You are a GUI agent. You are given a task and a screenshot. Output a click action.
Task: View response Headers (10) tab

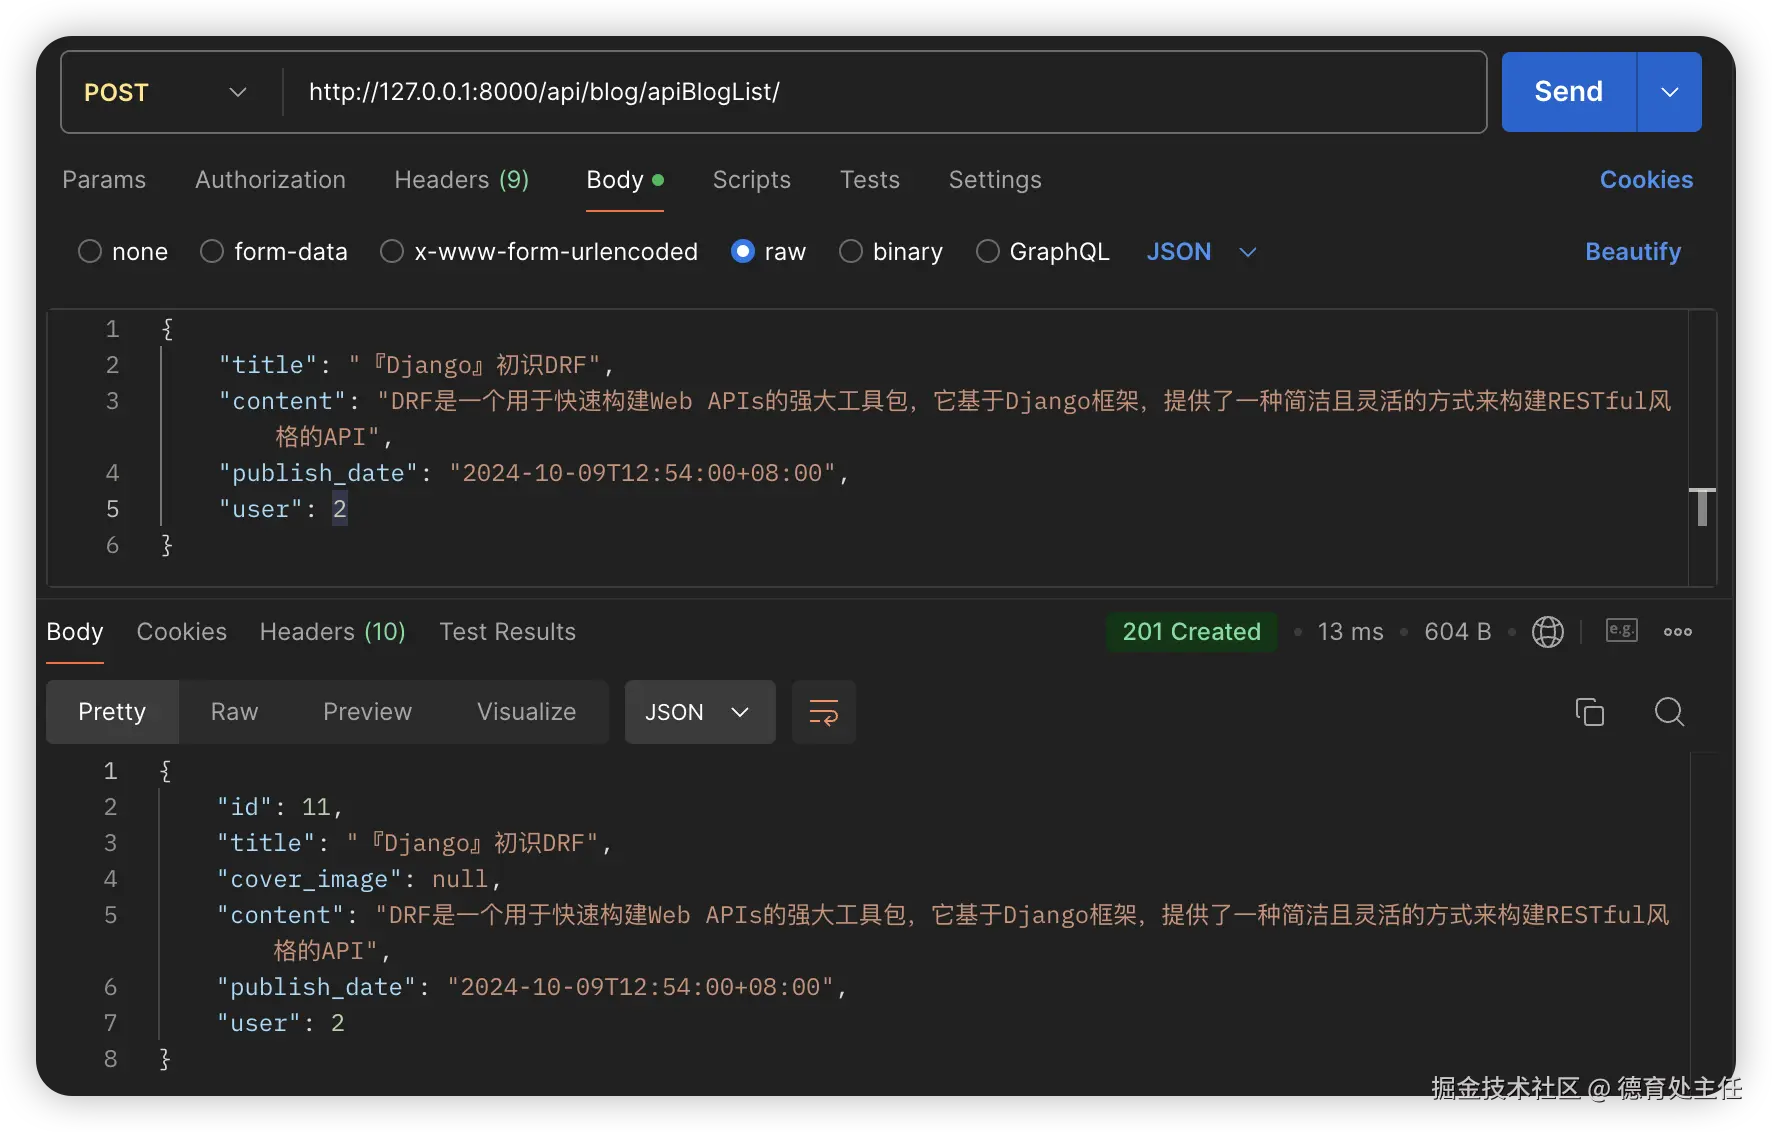tap(333, 632)
